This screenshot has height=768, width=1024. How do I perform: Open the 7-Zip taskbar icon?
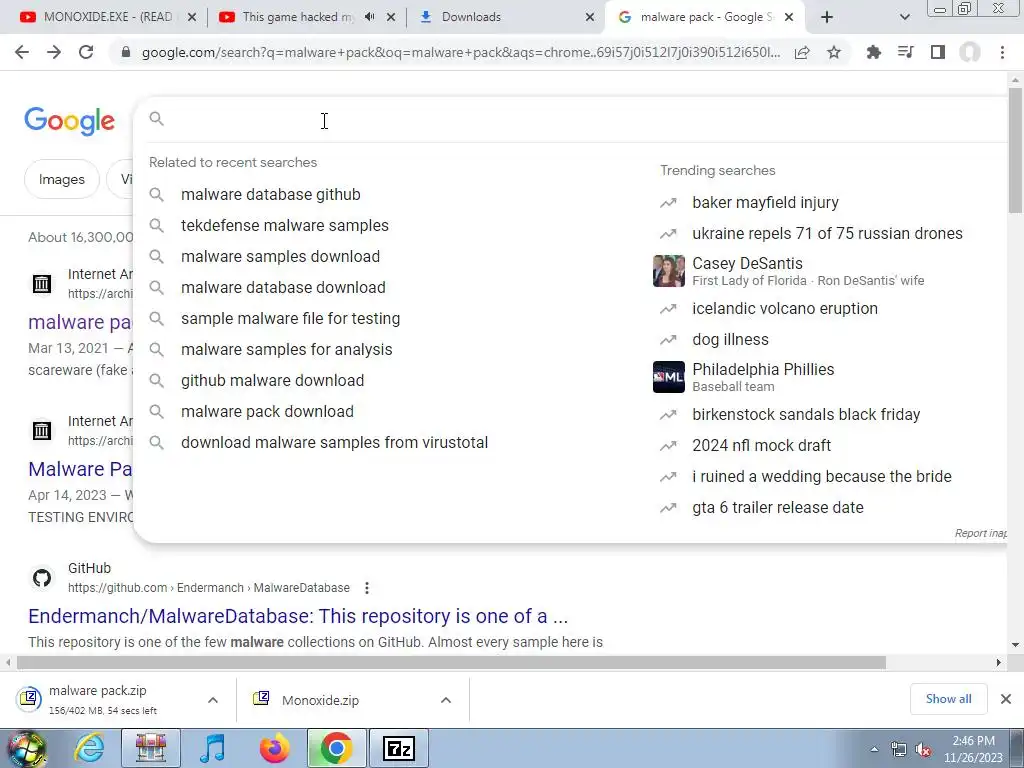point(399,748)
